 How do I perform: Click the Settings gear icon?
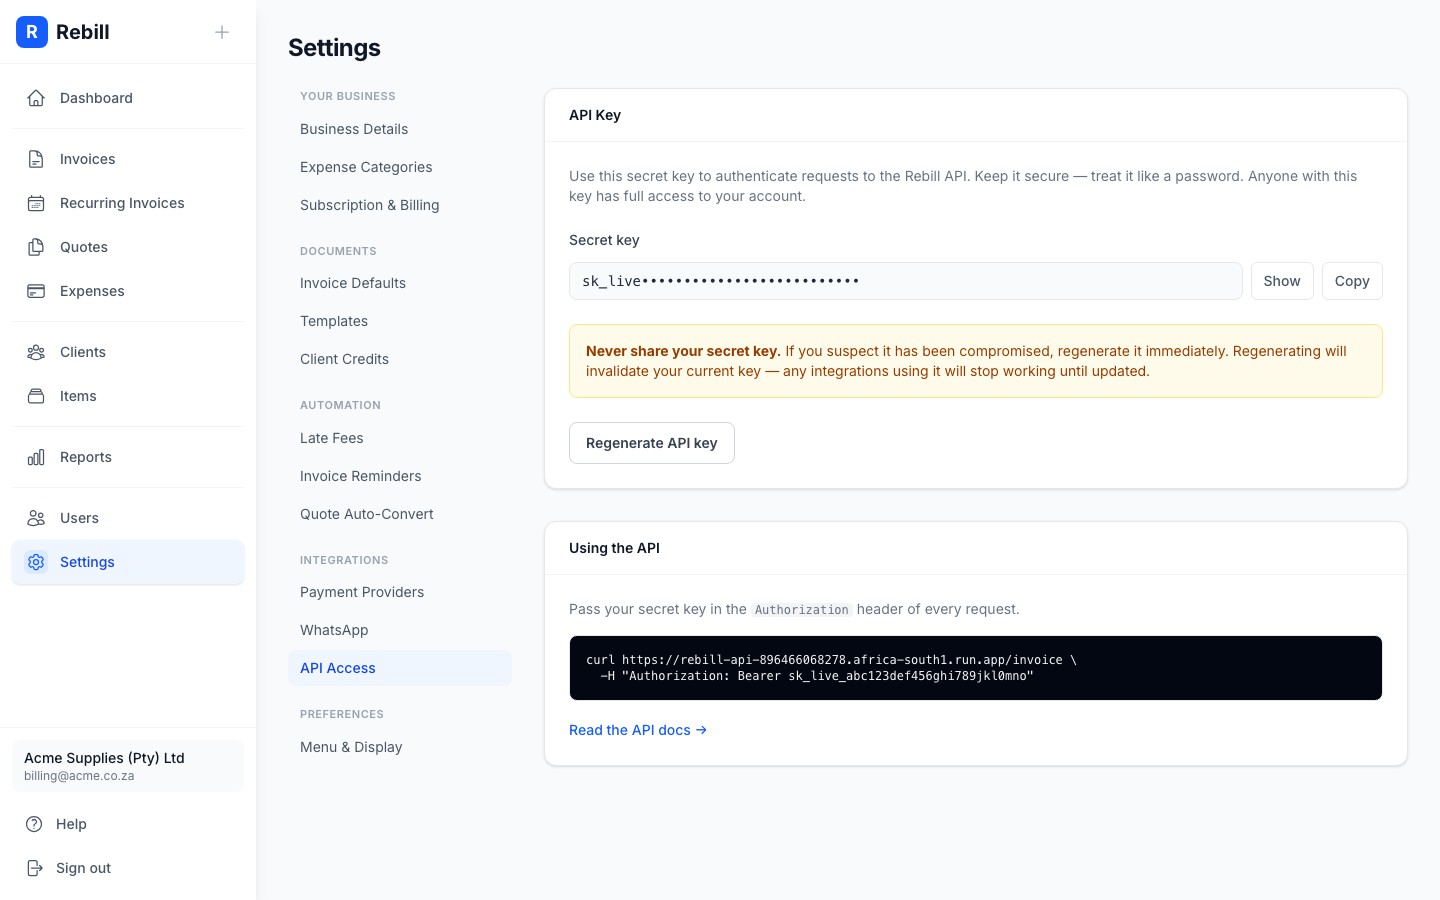[36, 561]
